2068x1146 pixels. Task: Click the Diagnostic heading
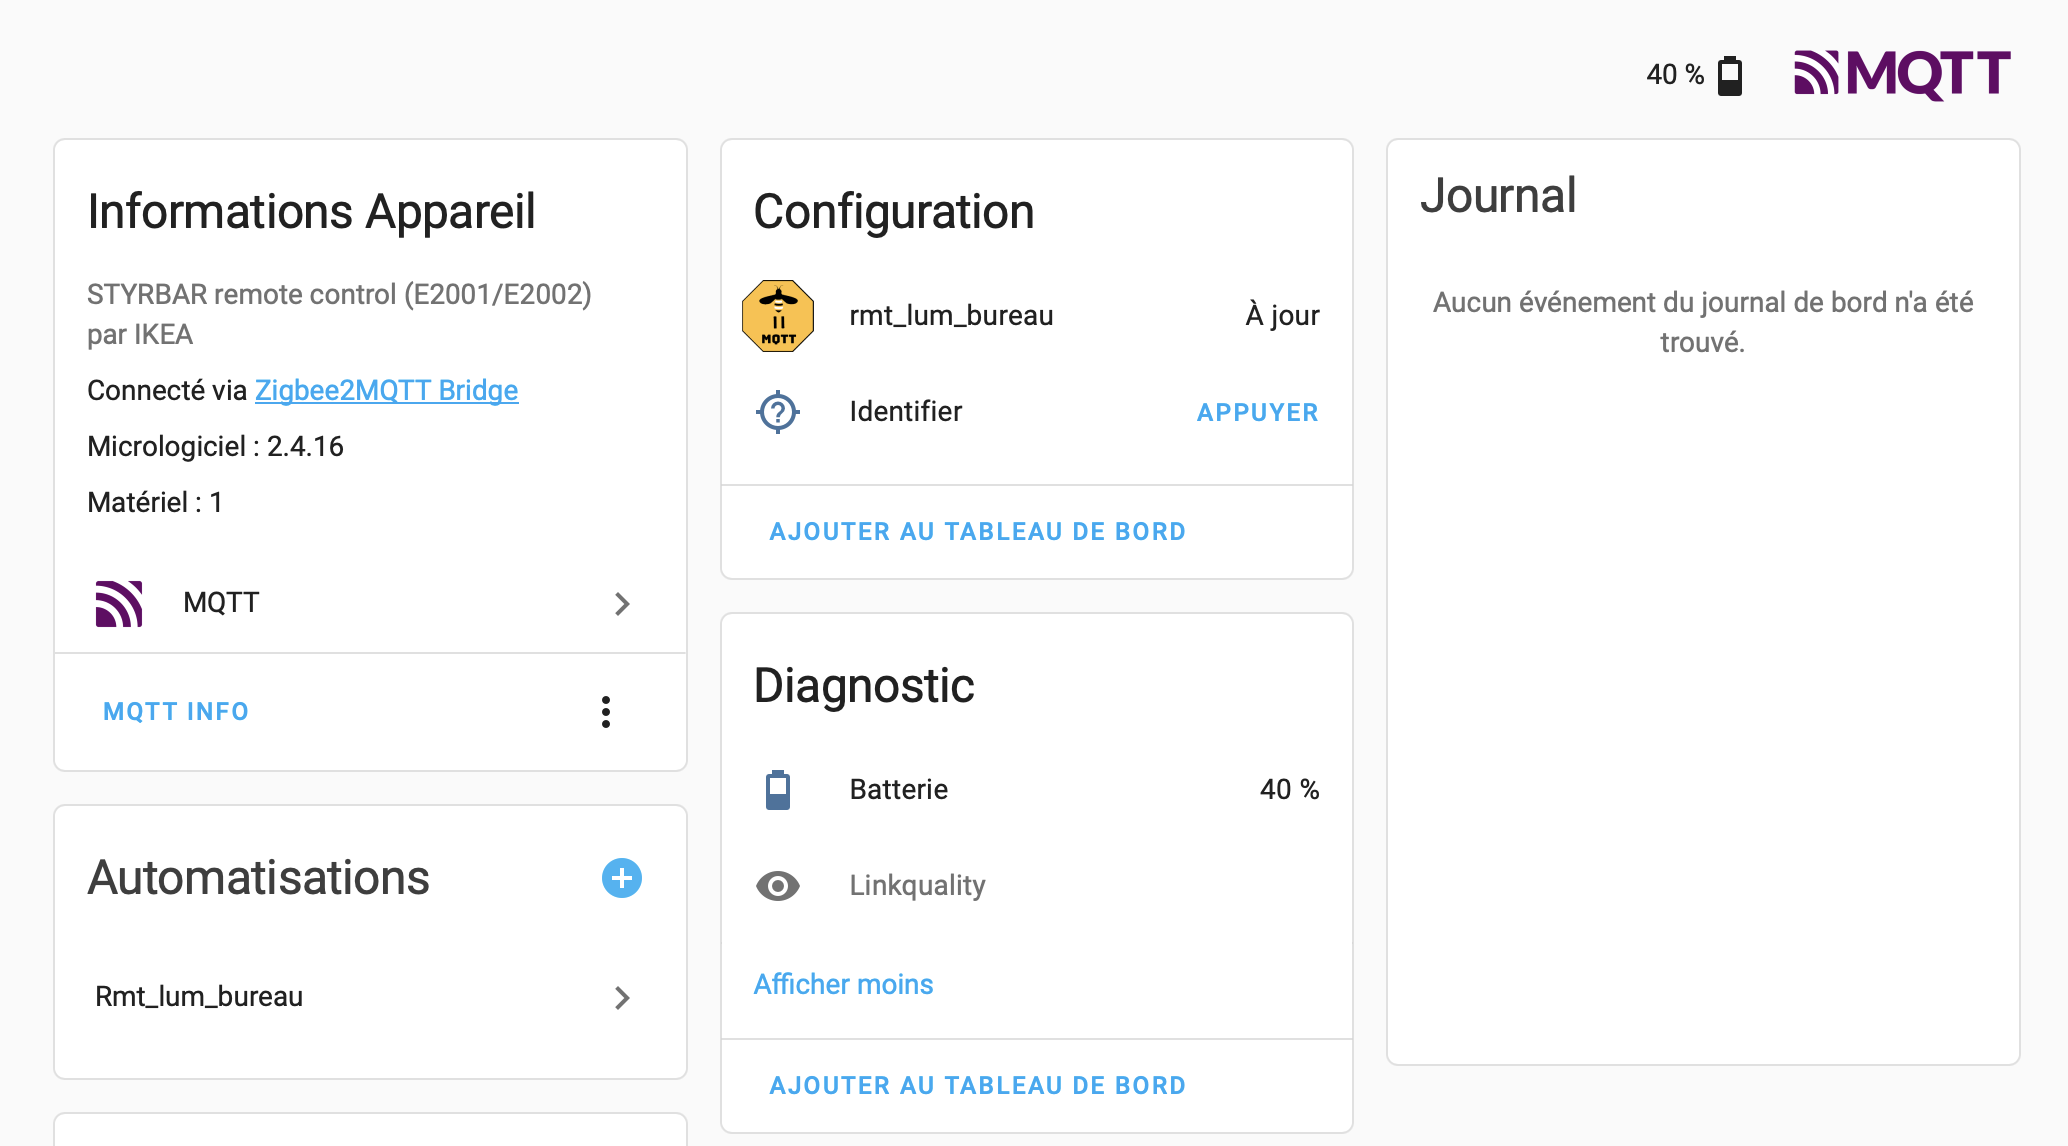863,686
